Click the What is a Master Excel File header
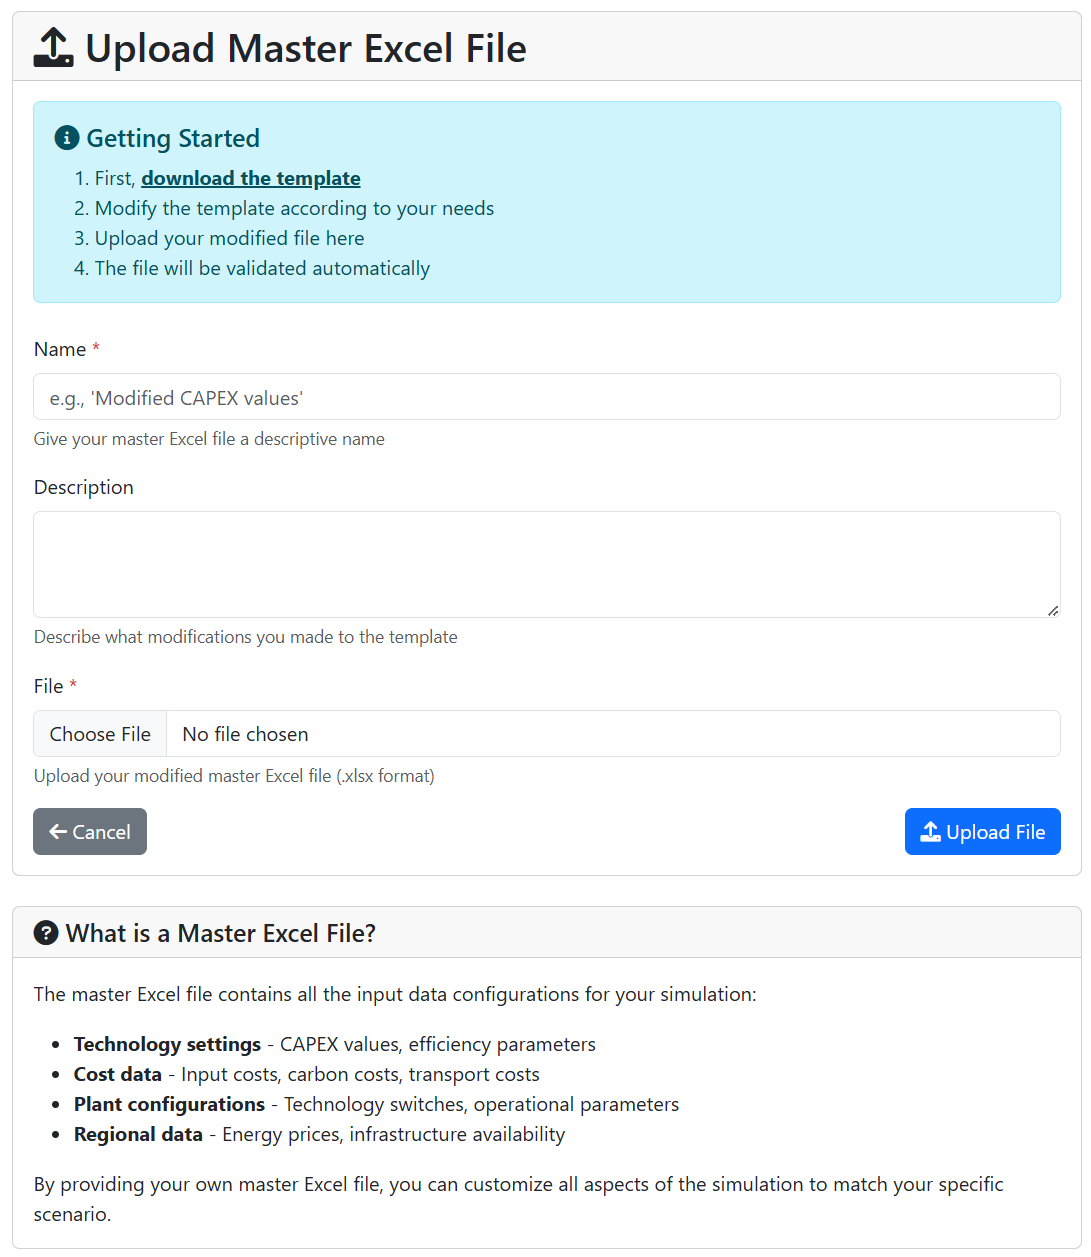 pyautogui.click(x=220, y=933)
